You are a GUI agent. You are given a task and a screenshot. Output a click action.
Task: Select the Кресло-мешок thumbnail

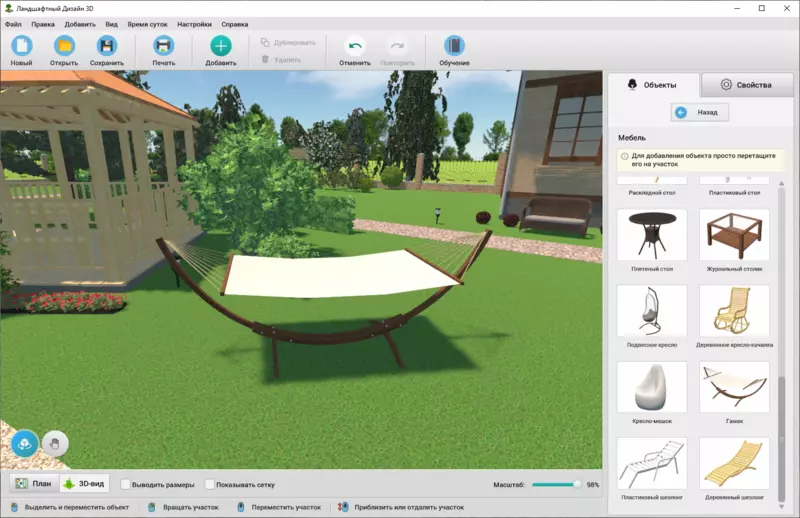(x=652, y=387)
